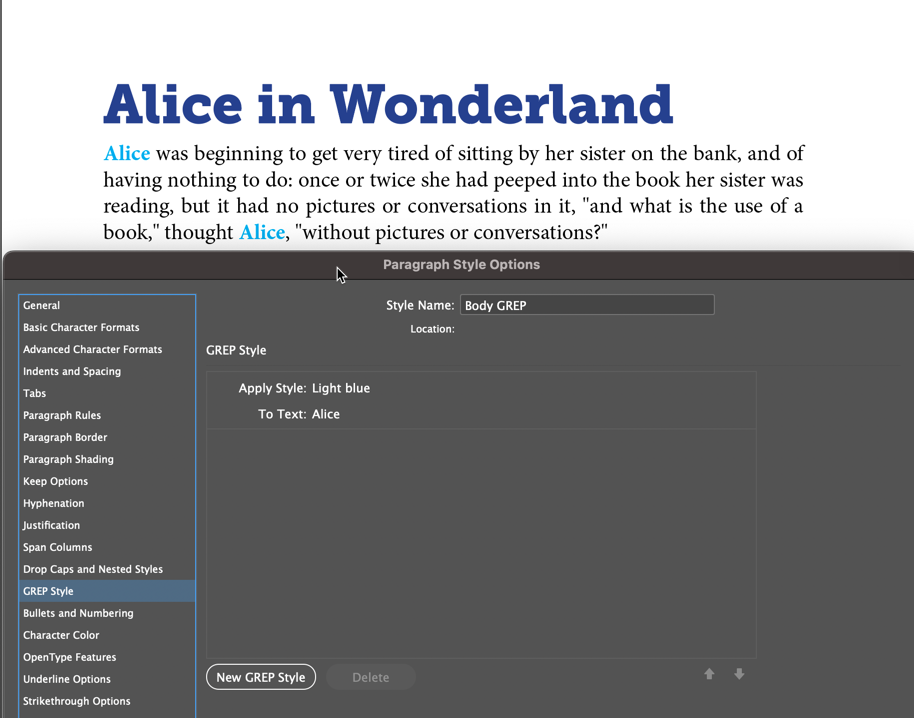This screenshot has height=718, width=914.
Task: Click To Text value Alice
Action: pos(326,414)
